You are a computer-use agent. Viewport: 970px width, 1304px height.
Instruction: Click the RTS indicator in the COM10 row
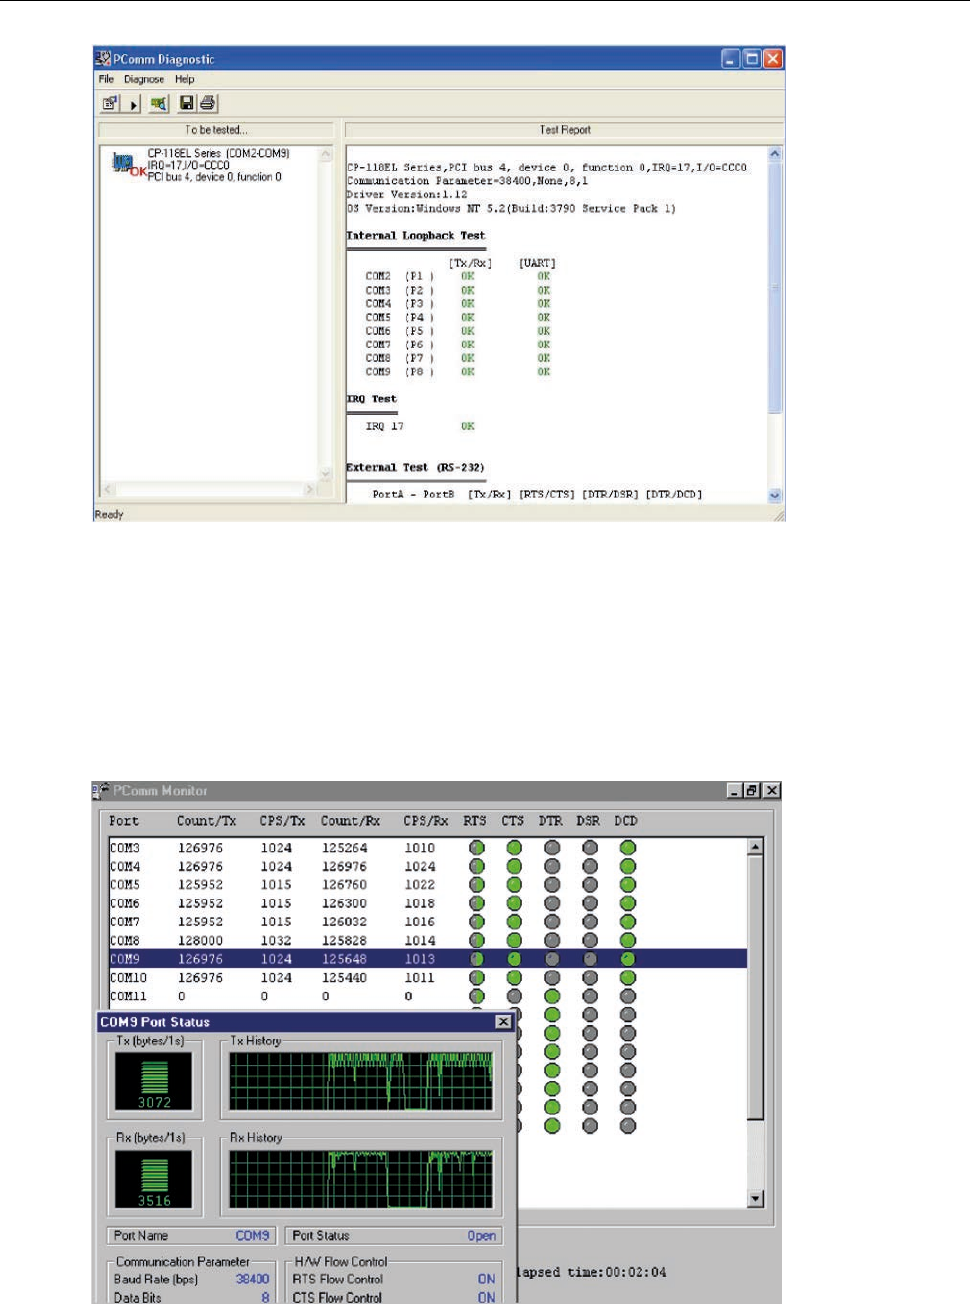click(477, 978)
